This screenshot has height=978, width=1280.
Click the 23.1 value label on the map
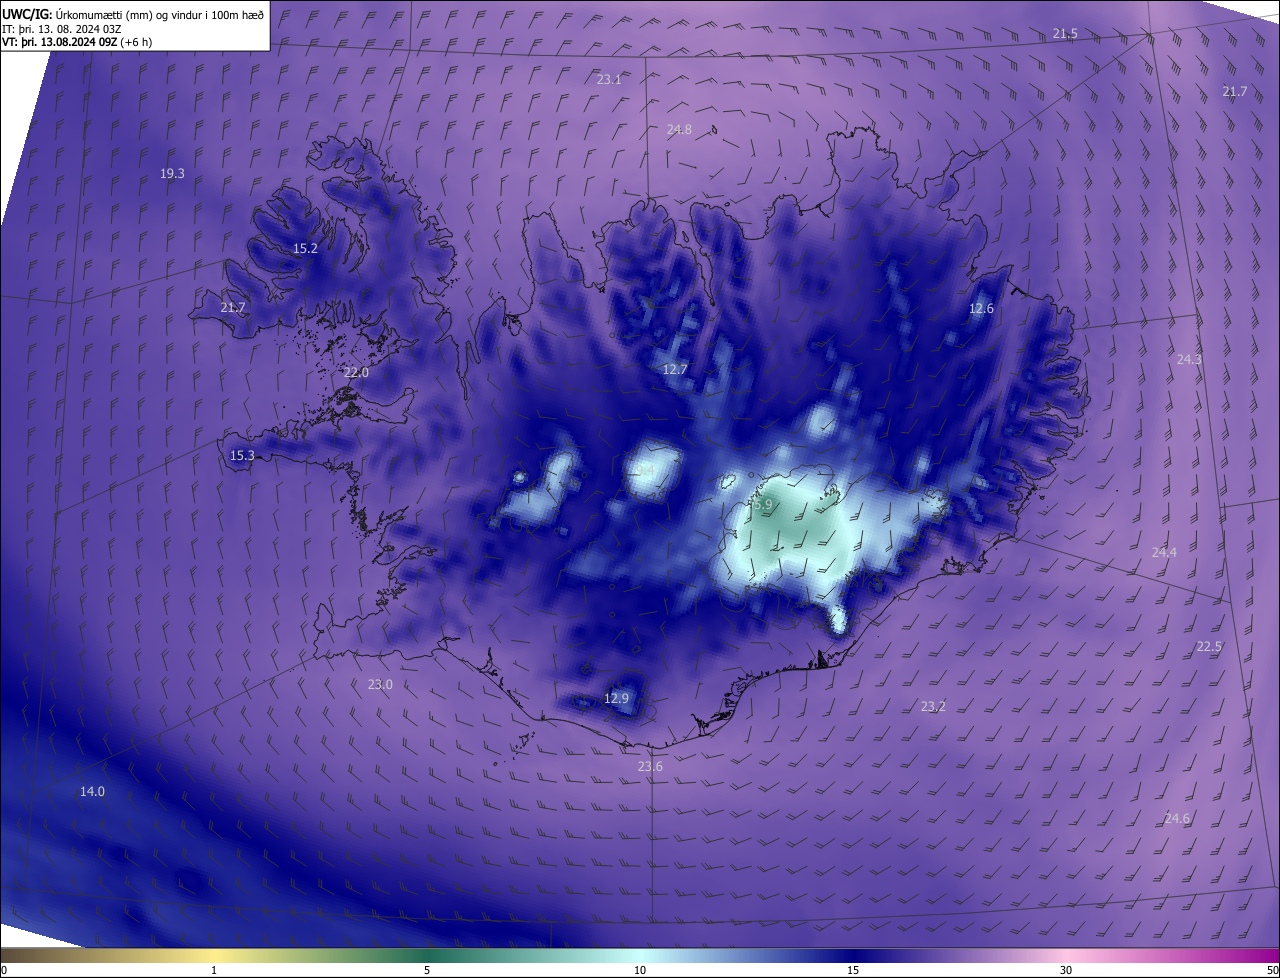click(x=609, y=79)
